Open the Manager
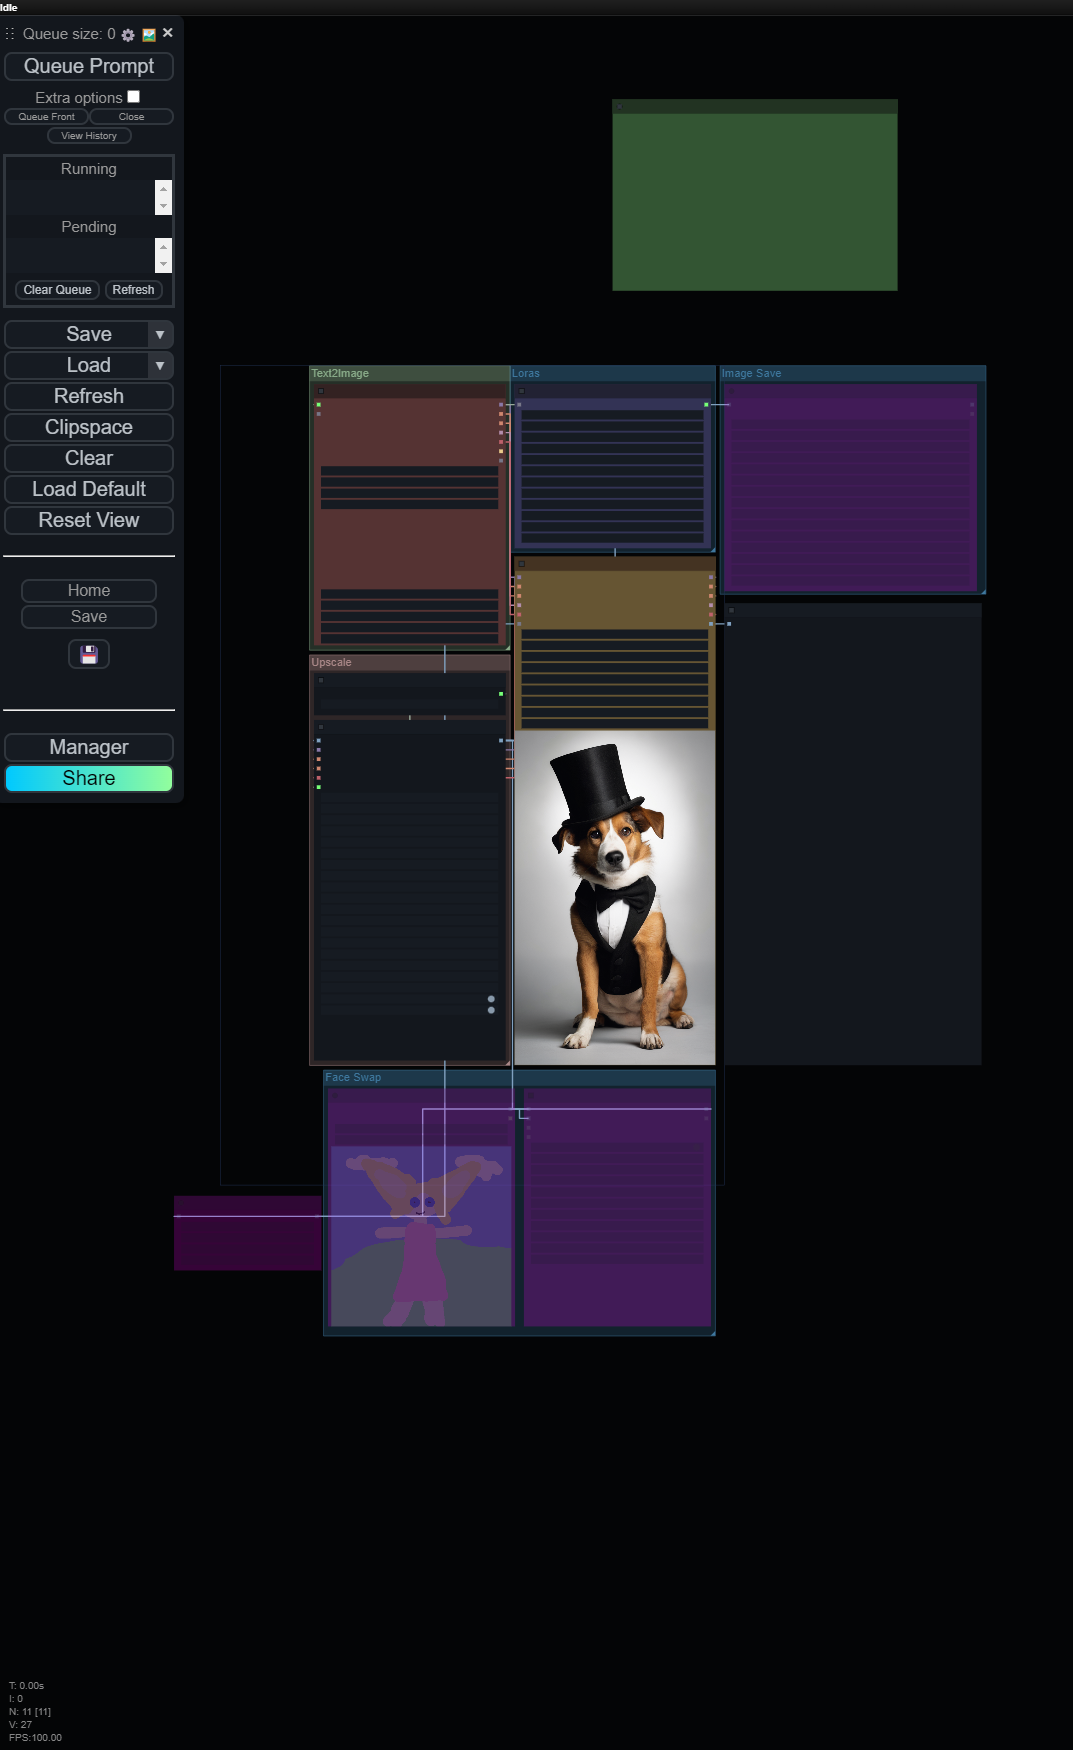 pyautogui.click(x=89, y=747)
